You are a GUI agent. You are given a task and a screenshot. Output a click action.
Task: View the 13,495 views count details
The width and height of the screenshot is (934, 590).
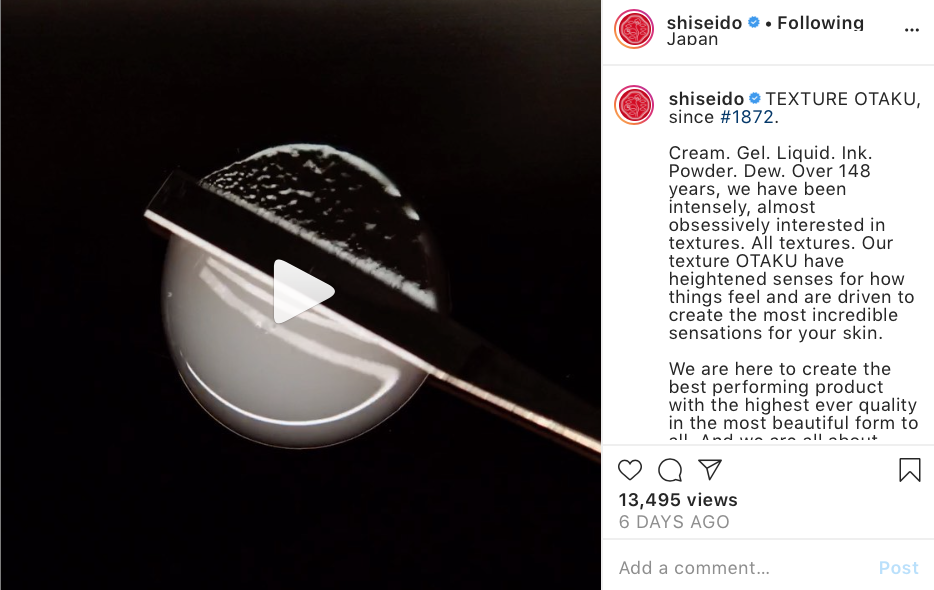click(x=678, y=500)
